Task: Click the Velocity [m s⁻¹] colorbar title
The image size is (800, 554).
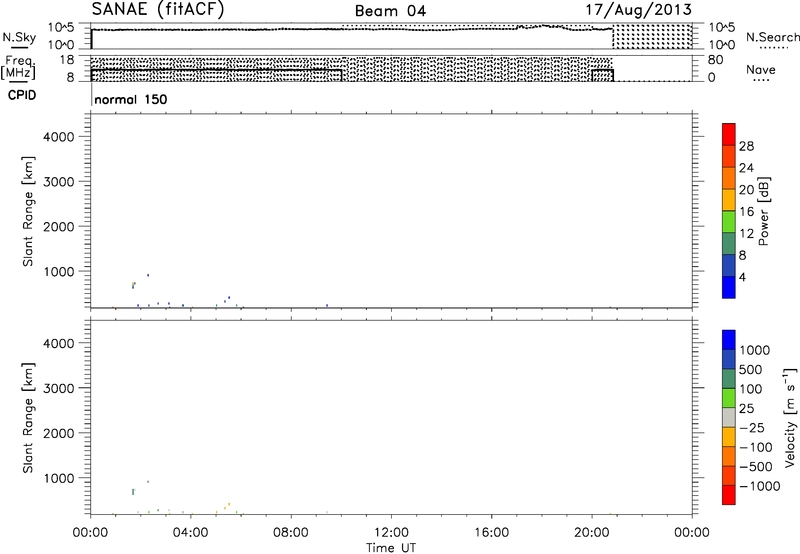Action: pos(790,417)
